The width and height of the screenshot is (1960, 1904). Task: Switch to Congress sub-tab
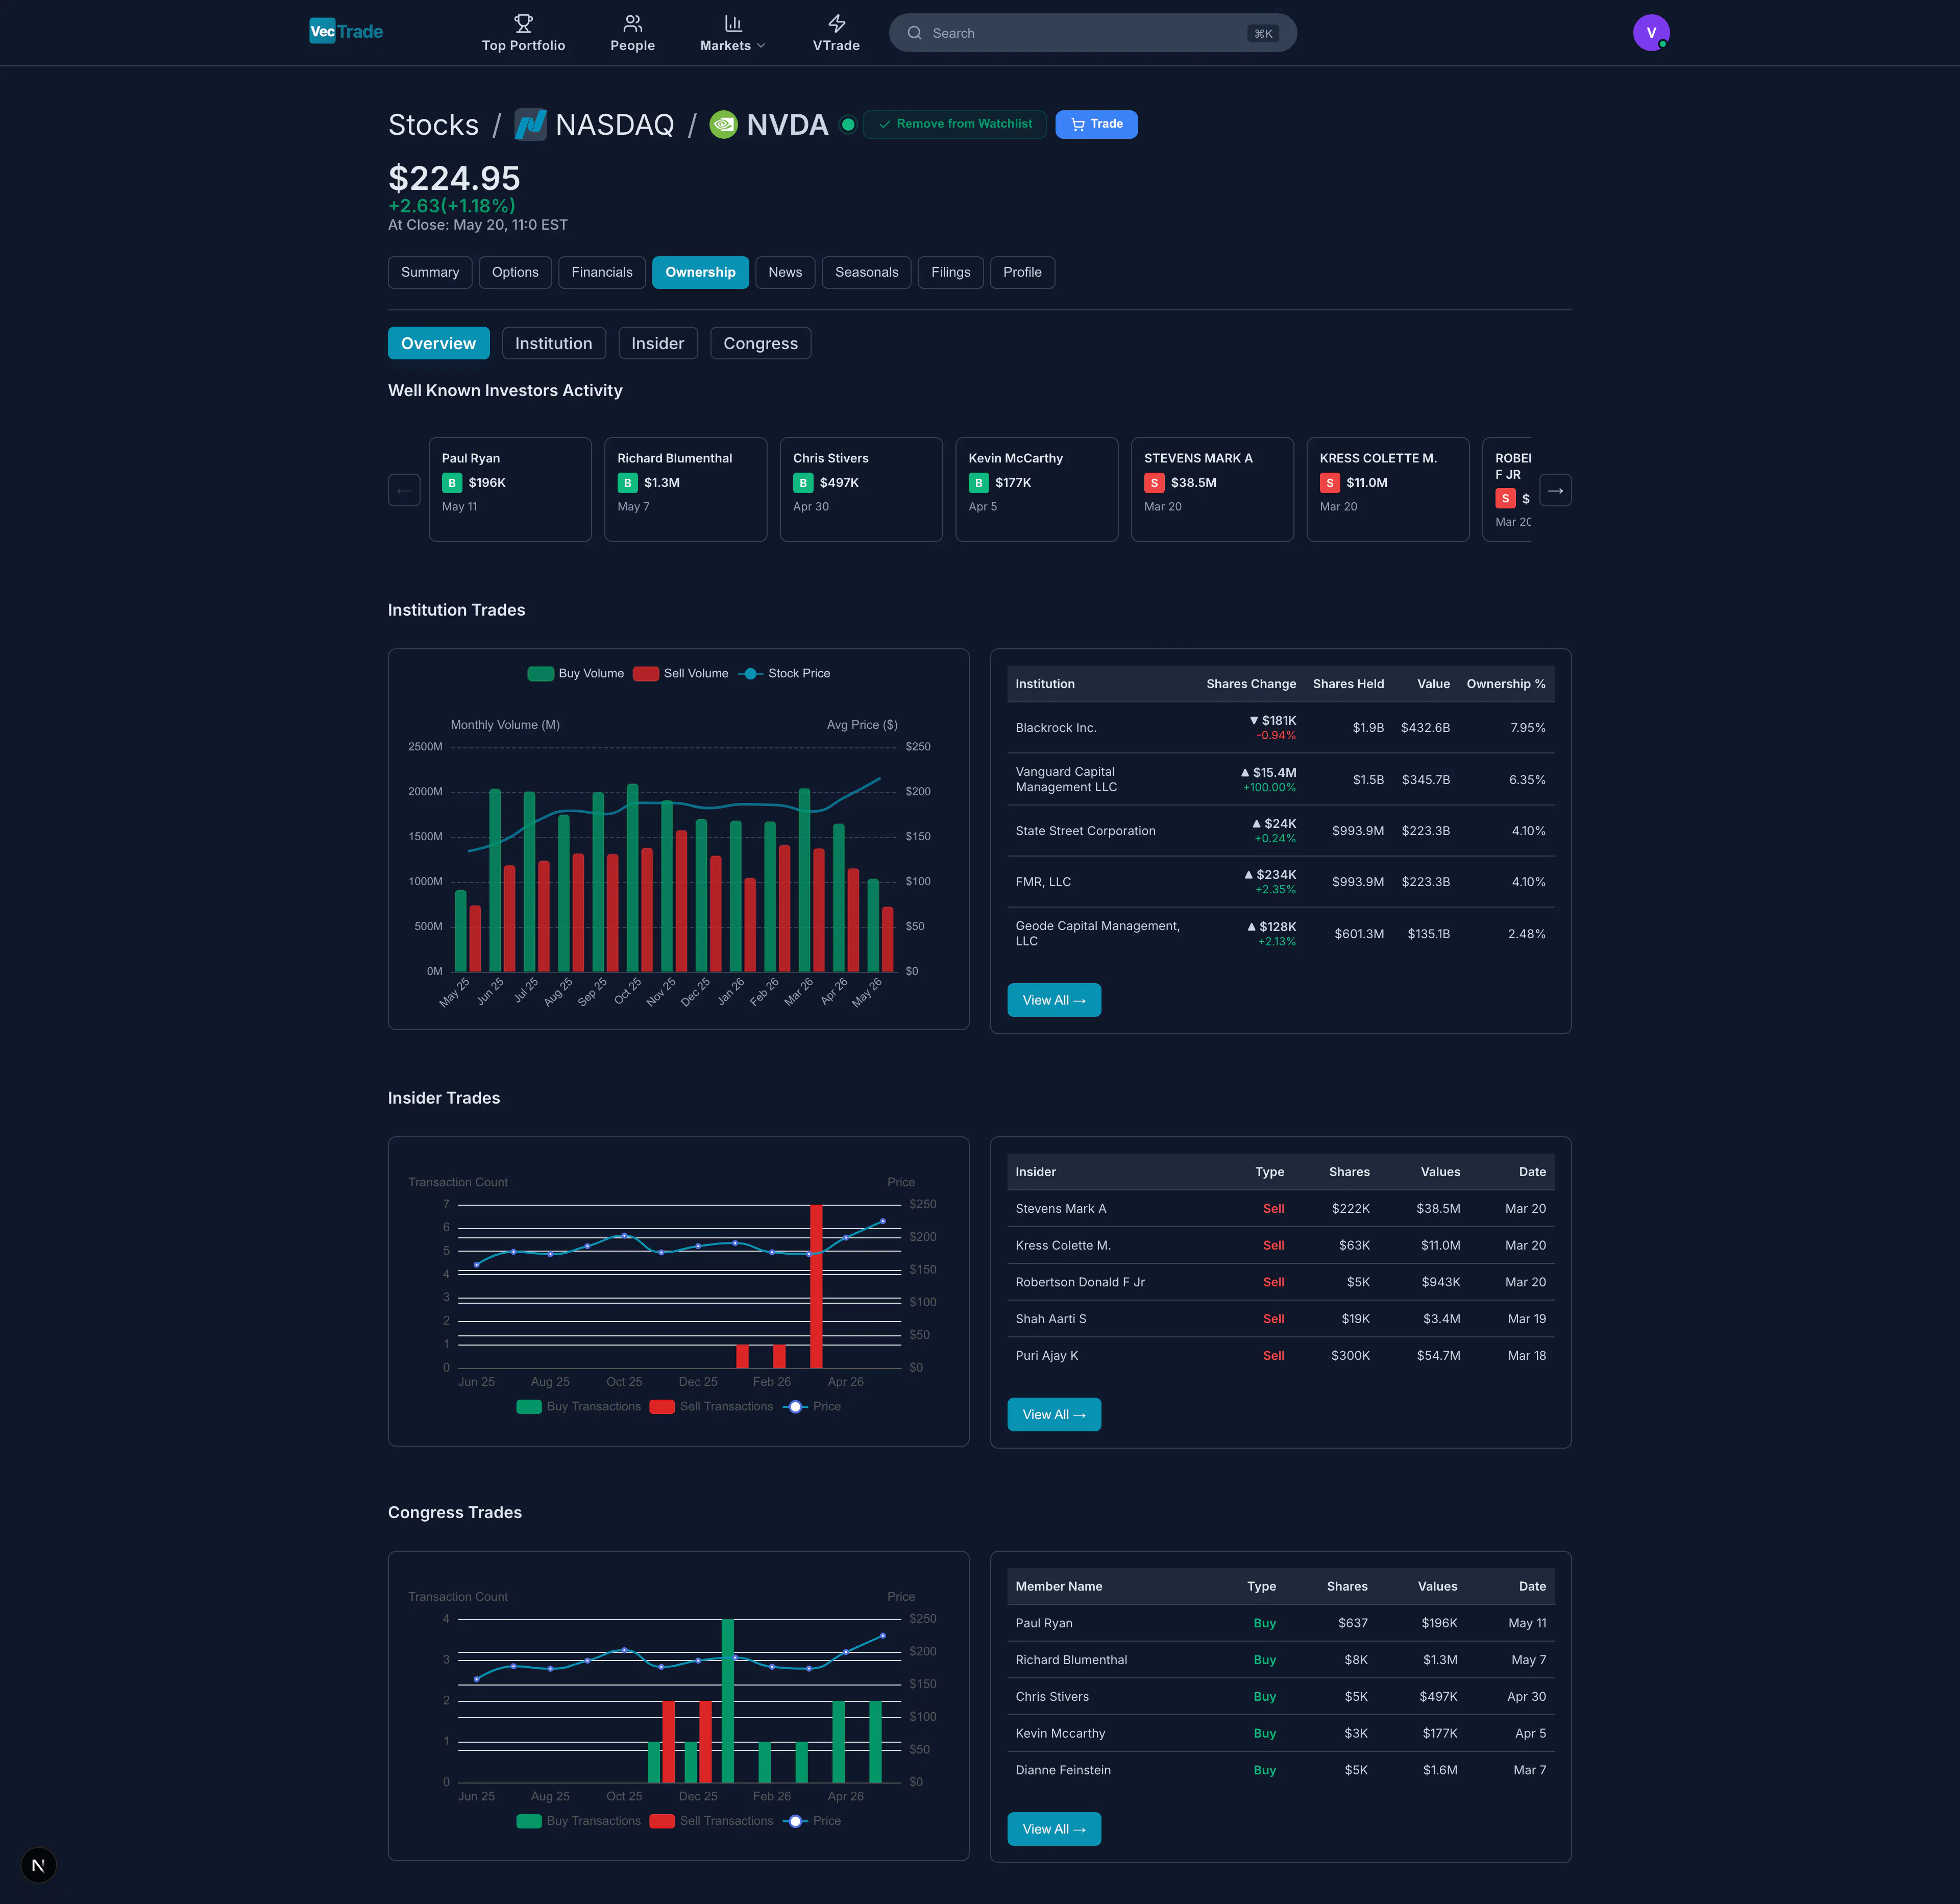point(760,343)
